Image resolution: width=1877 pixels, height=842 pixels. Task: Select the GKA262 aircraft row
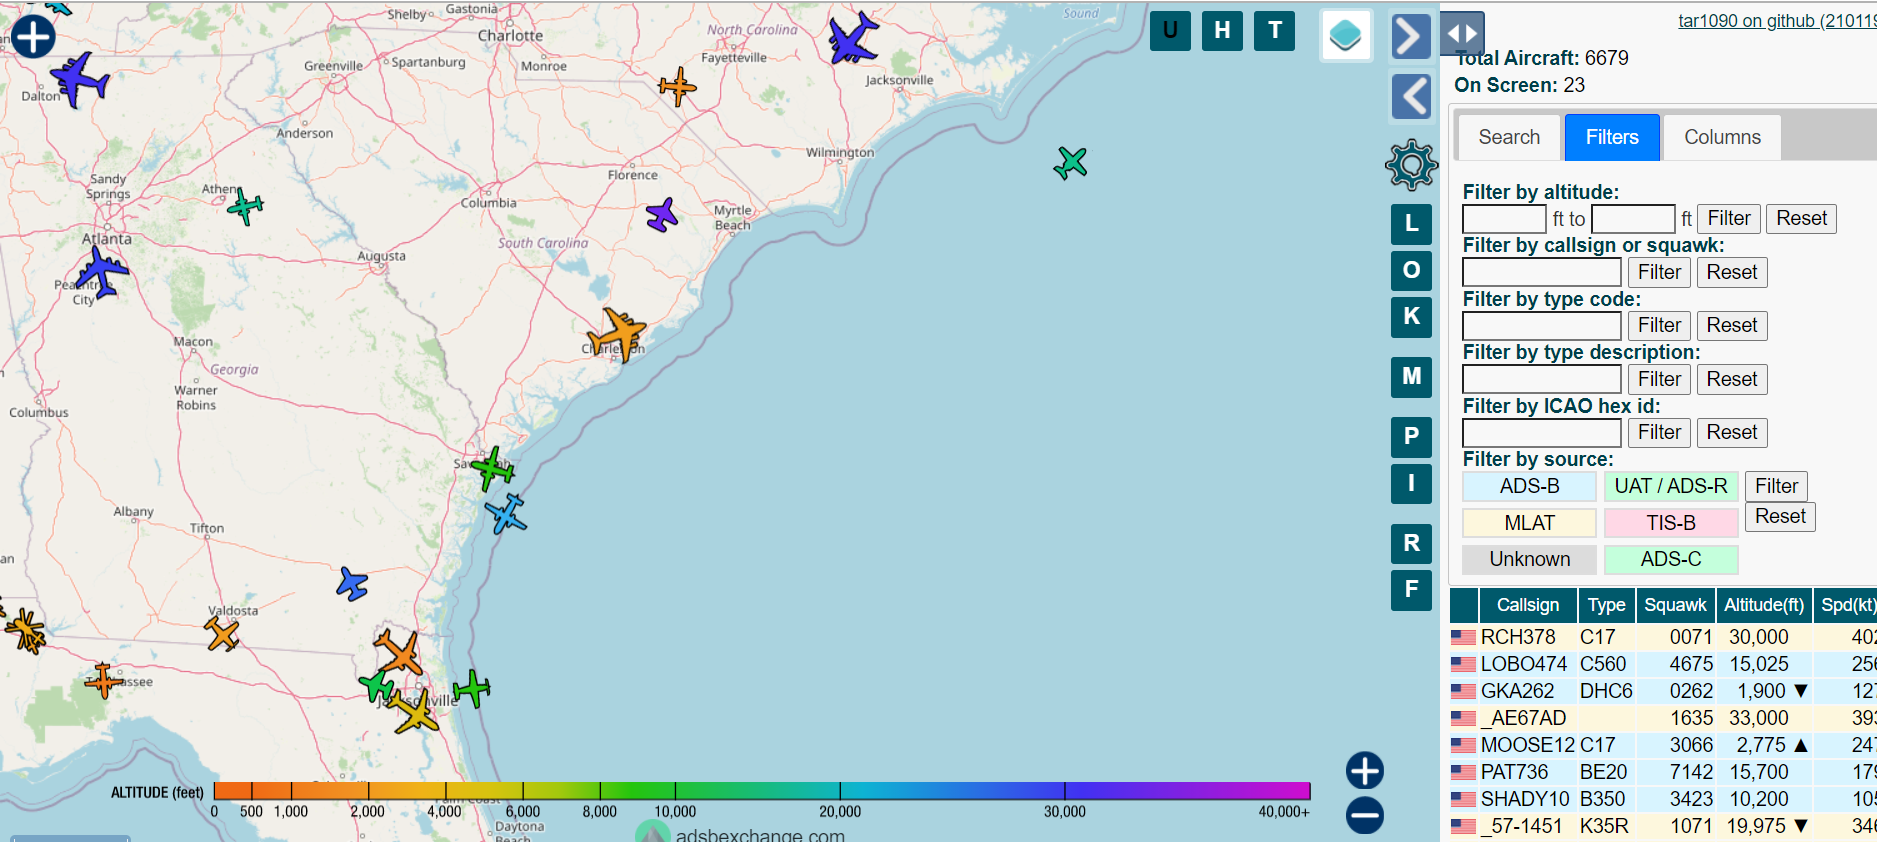pos(1663,691)
